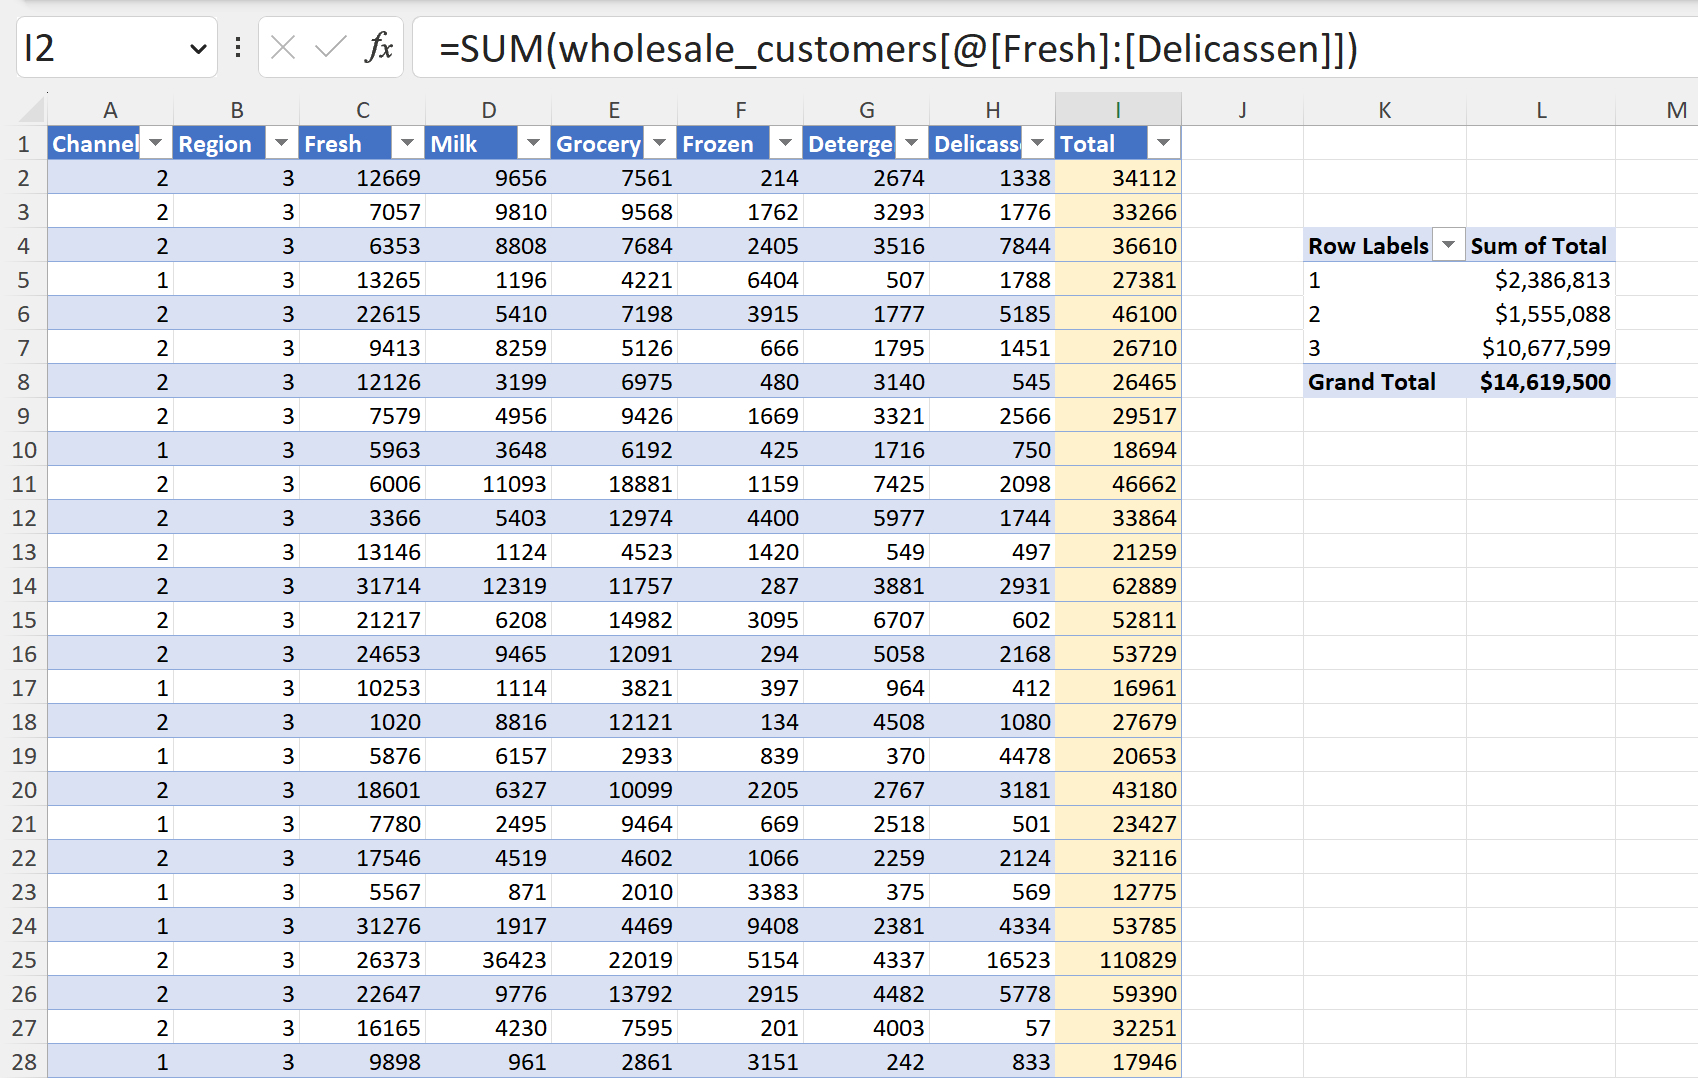Screen dimensions: 1698x1078
Task: Open the Milk column filter dropdown
Action: pos(534,143)
